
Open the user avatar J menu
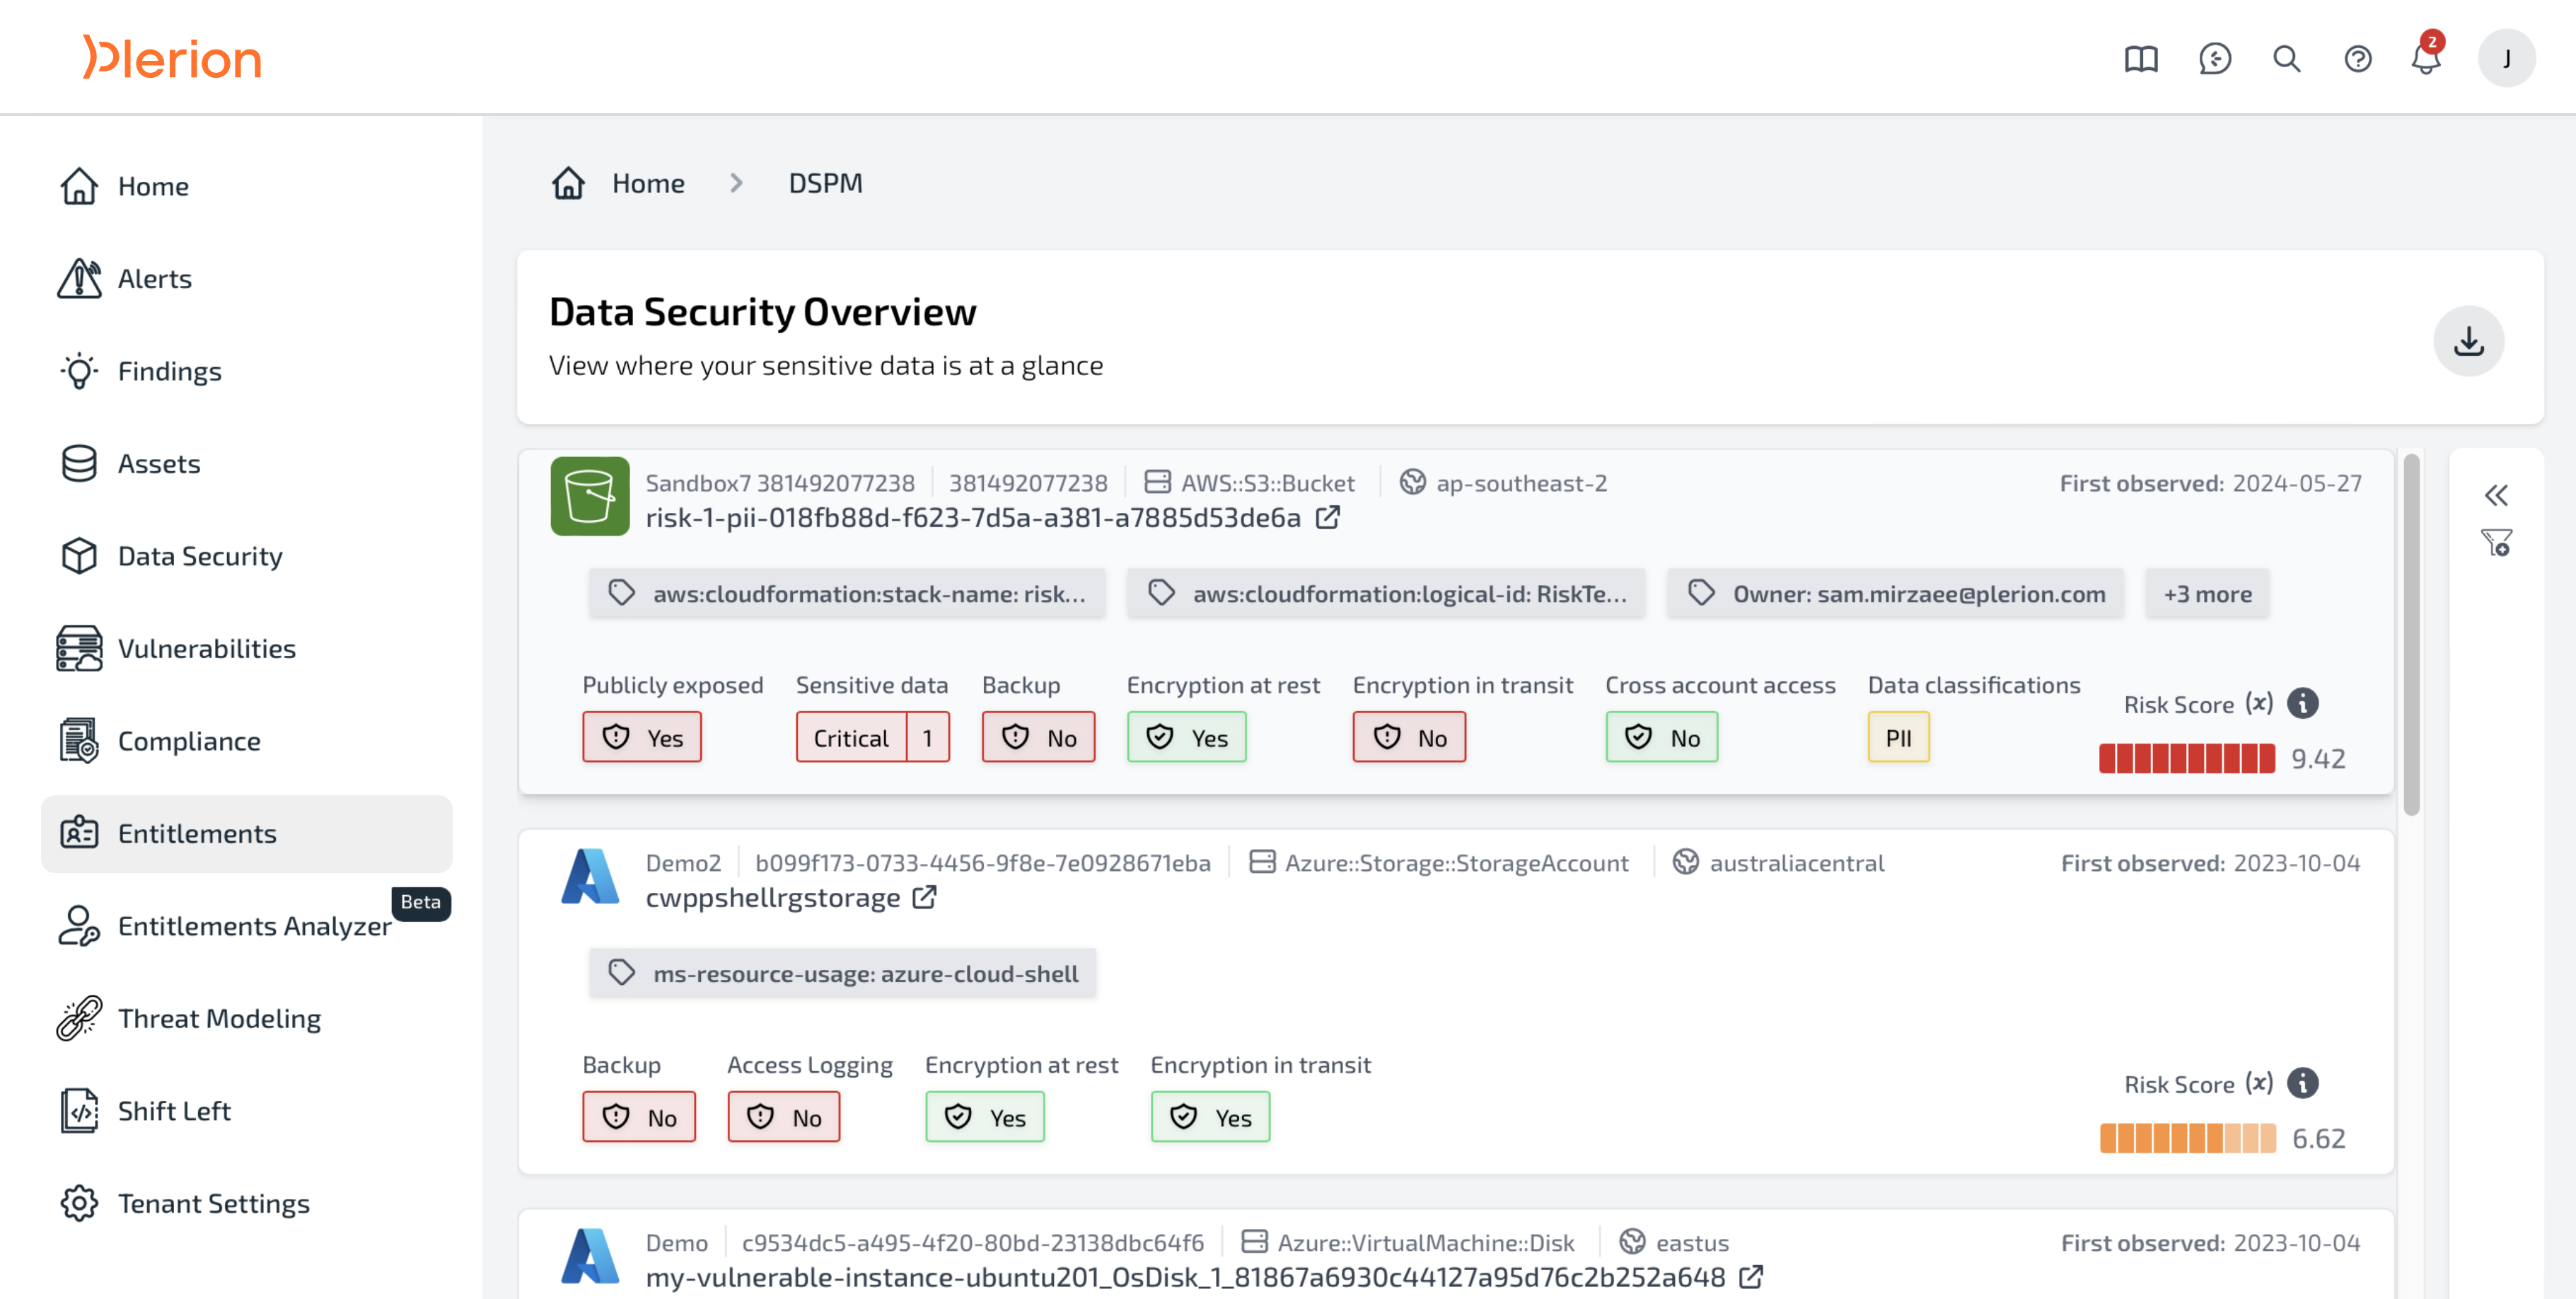pyautogui.click(x=2506, y=59)
